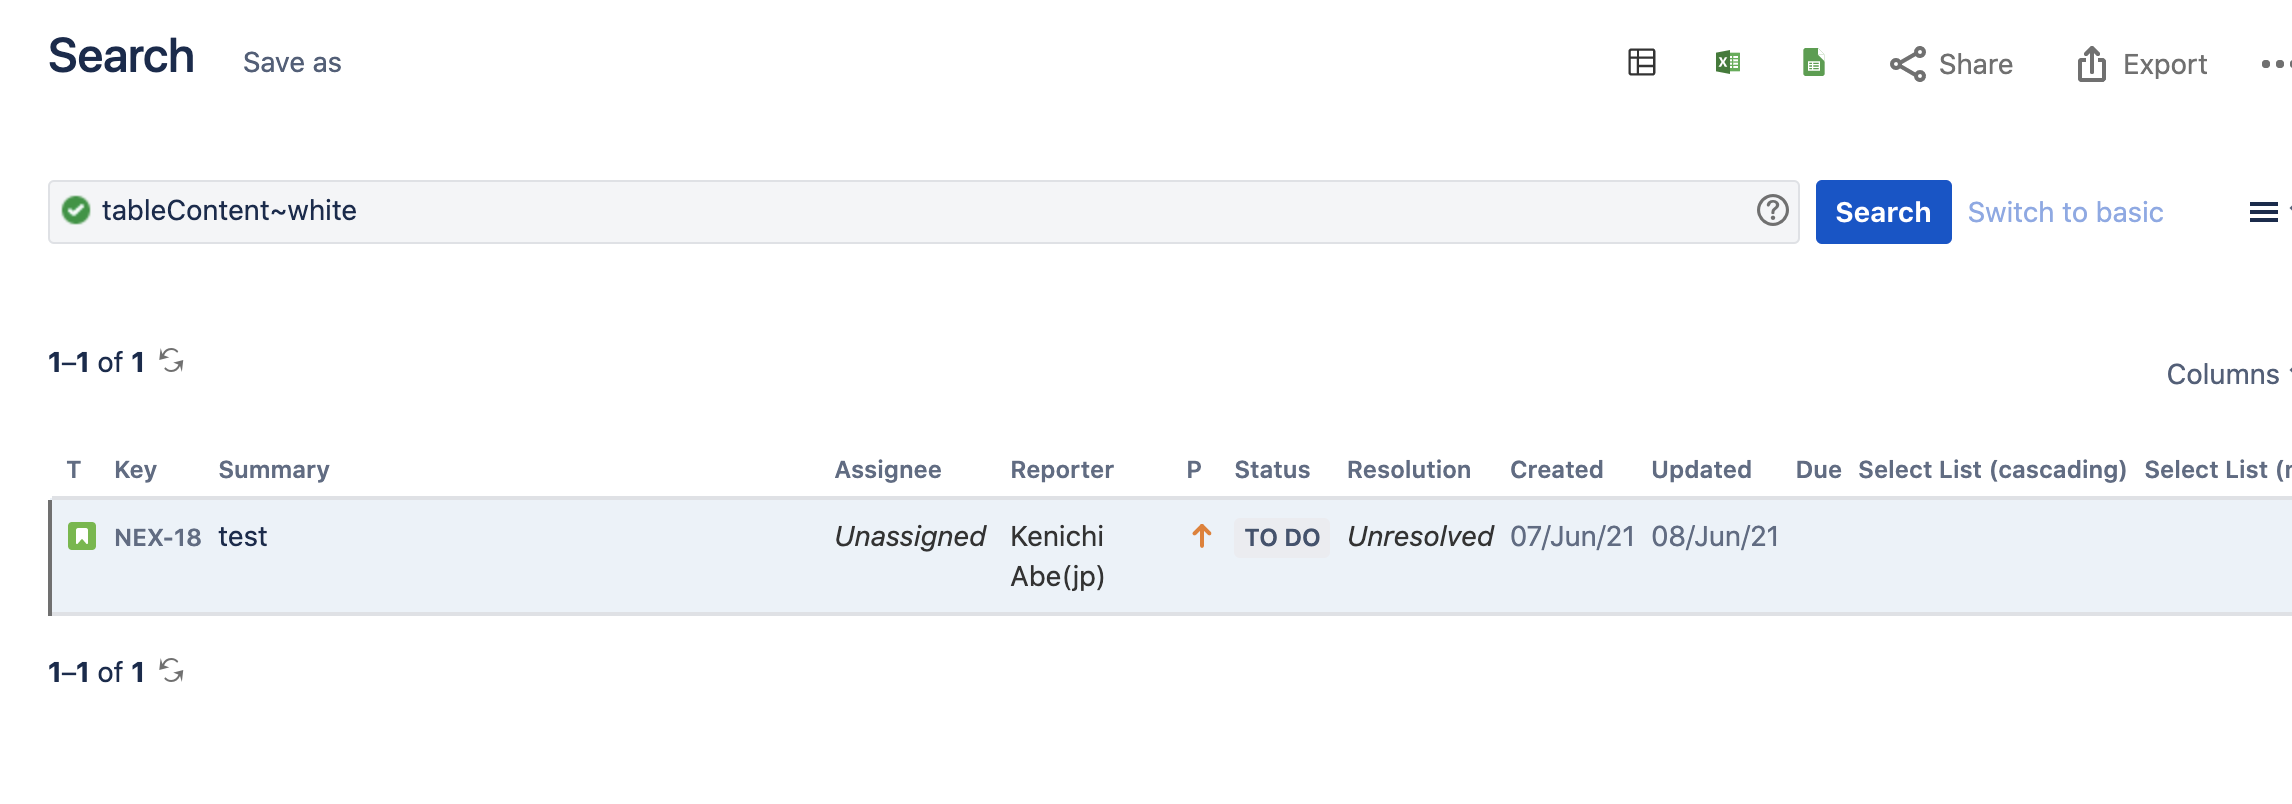Screen dimensions: 2292x804
Task: Click the Export icon
Action: [x=2092, y=63]
